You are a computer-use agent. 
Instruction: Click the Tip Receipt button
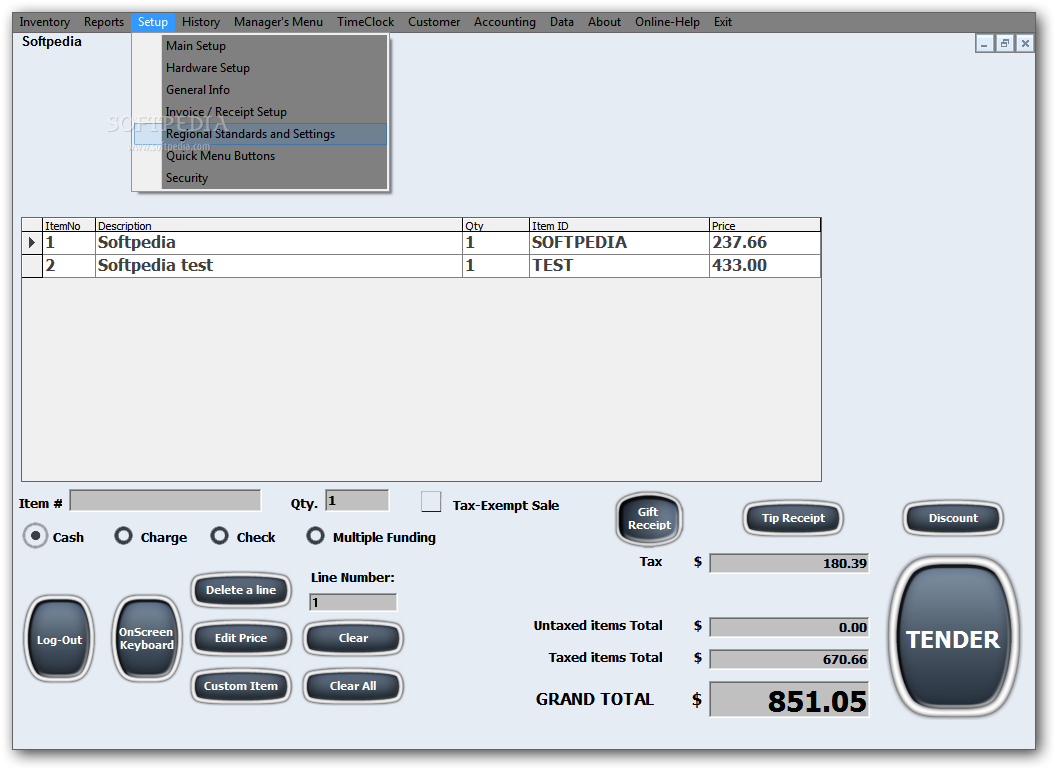(793, 518)
